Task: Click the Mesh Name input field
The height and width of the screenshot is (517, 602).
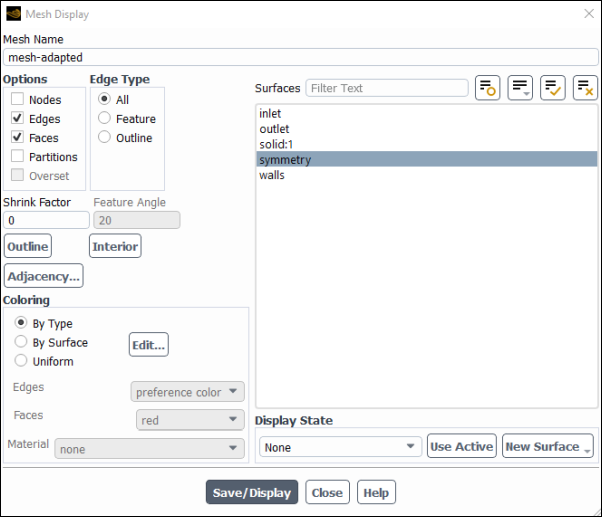Action: tap(300, 58)
